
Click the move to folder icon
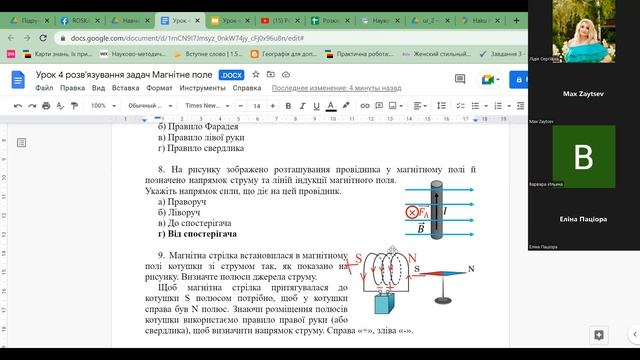click(271, 74)
